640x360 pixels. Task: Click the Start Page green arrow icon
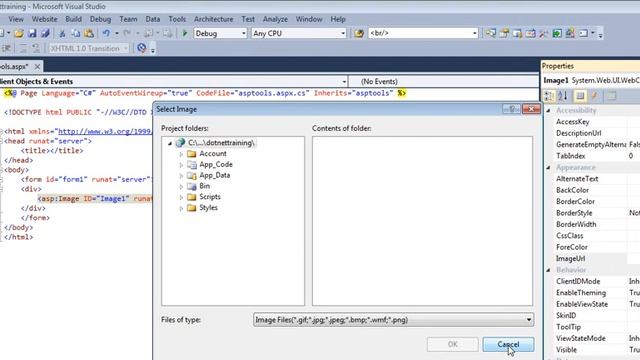557,33
